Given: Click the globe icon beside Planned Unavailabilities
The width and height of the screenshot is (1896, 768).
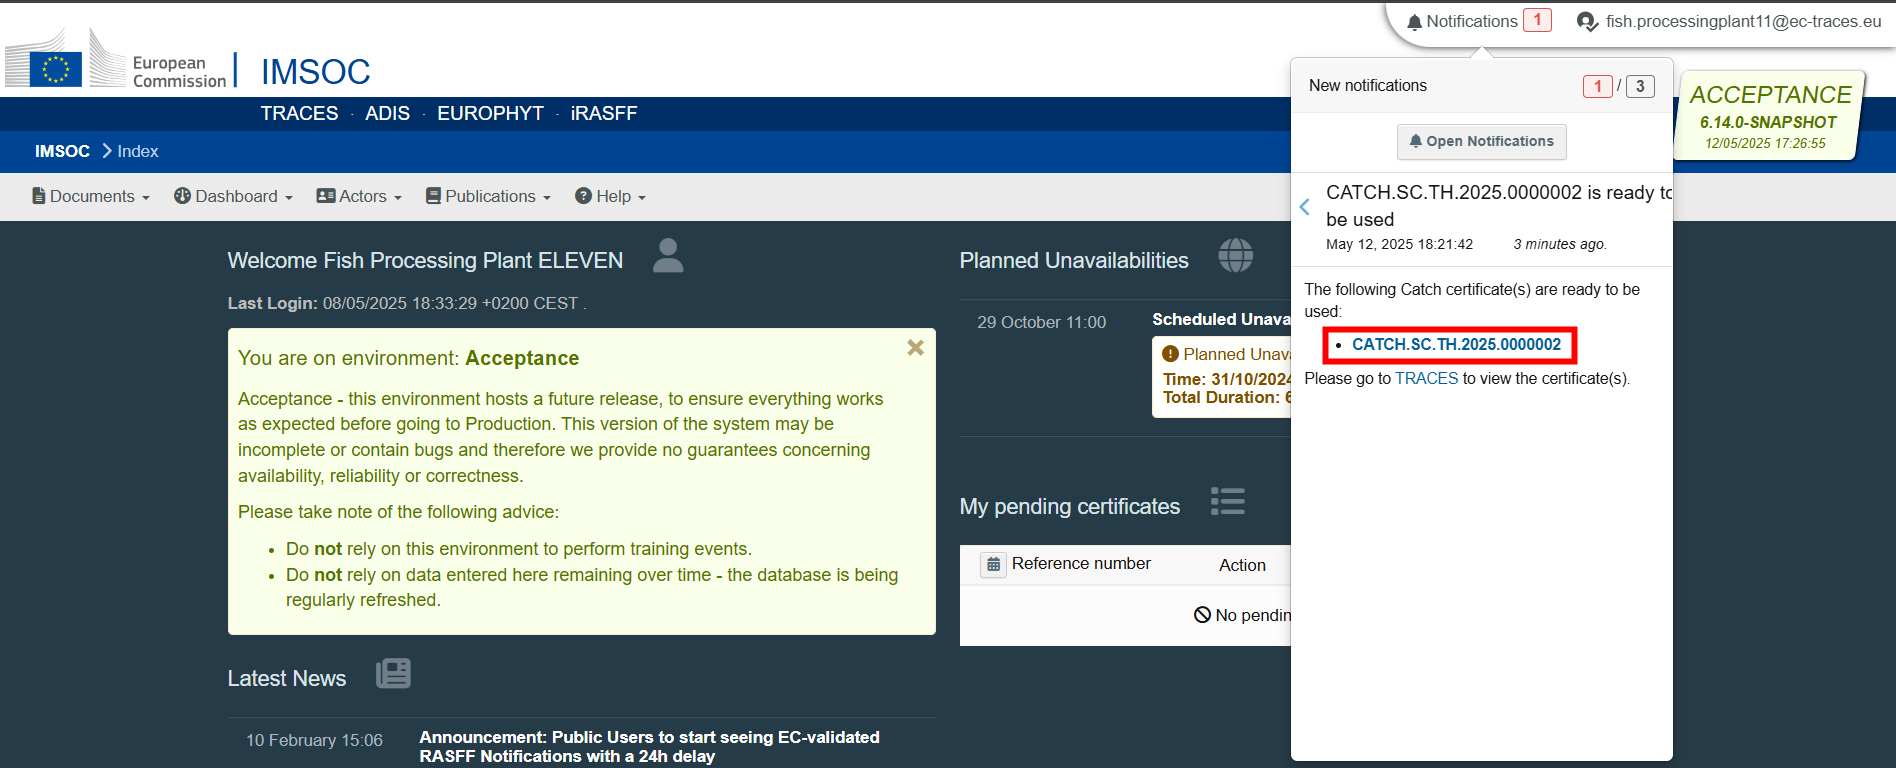Looking at the screenshot, I should [x=1235, y=256].
